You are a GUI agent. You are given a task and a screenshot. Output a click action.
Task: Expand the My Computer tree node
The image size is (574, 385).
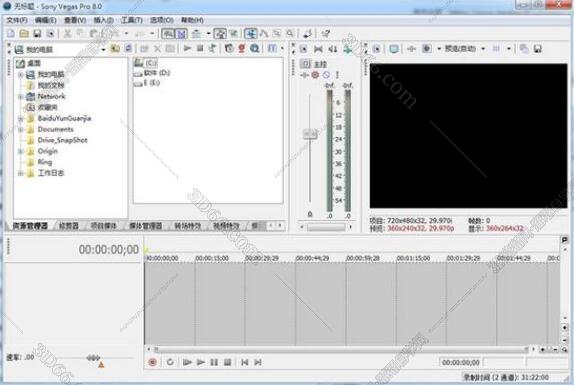21,75
